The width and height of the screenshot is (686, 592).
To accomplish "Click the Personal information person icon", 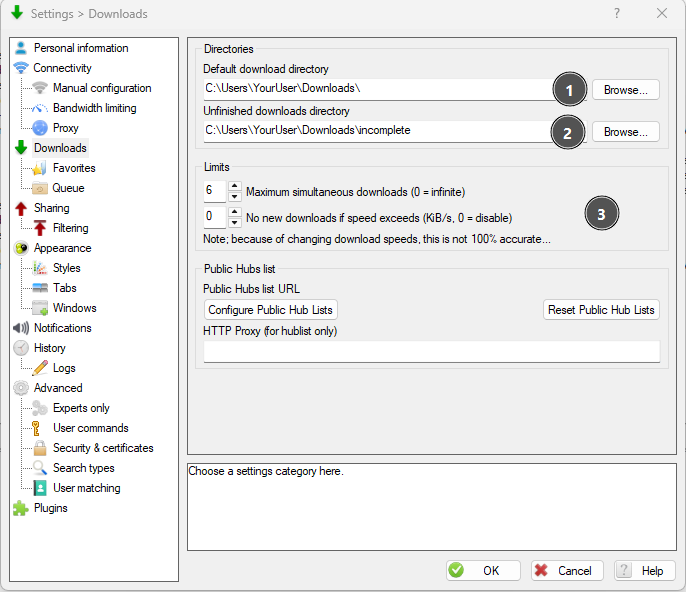I will pyautogui.click(x=21, y=48).
